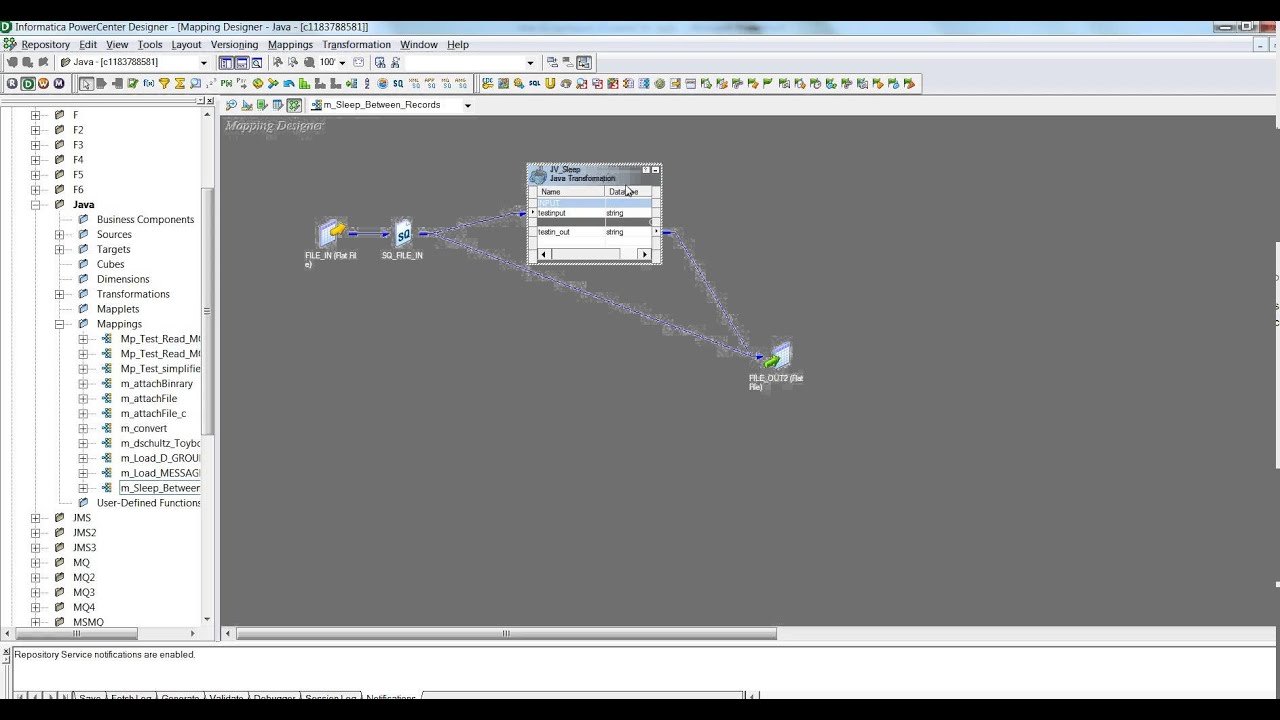Expand the Transformations node
1280x720 pixels.
point(59,294)
